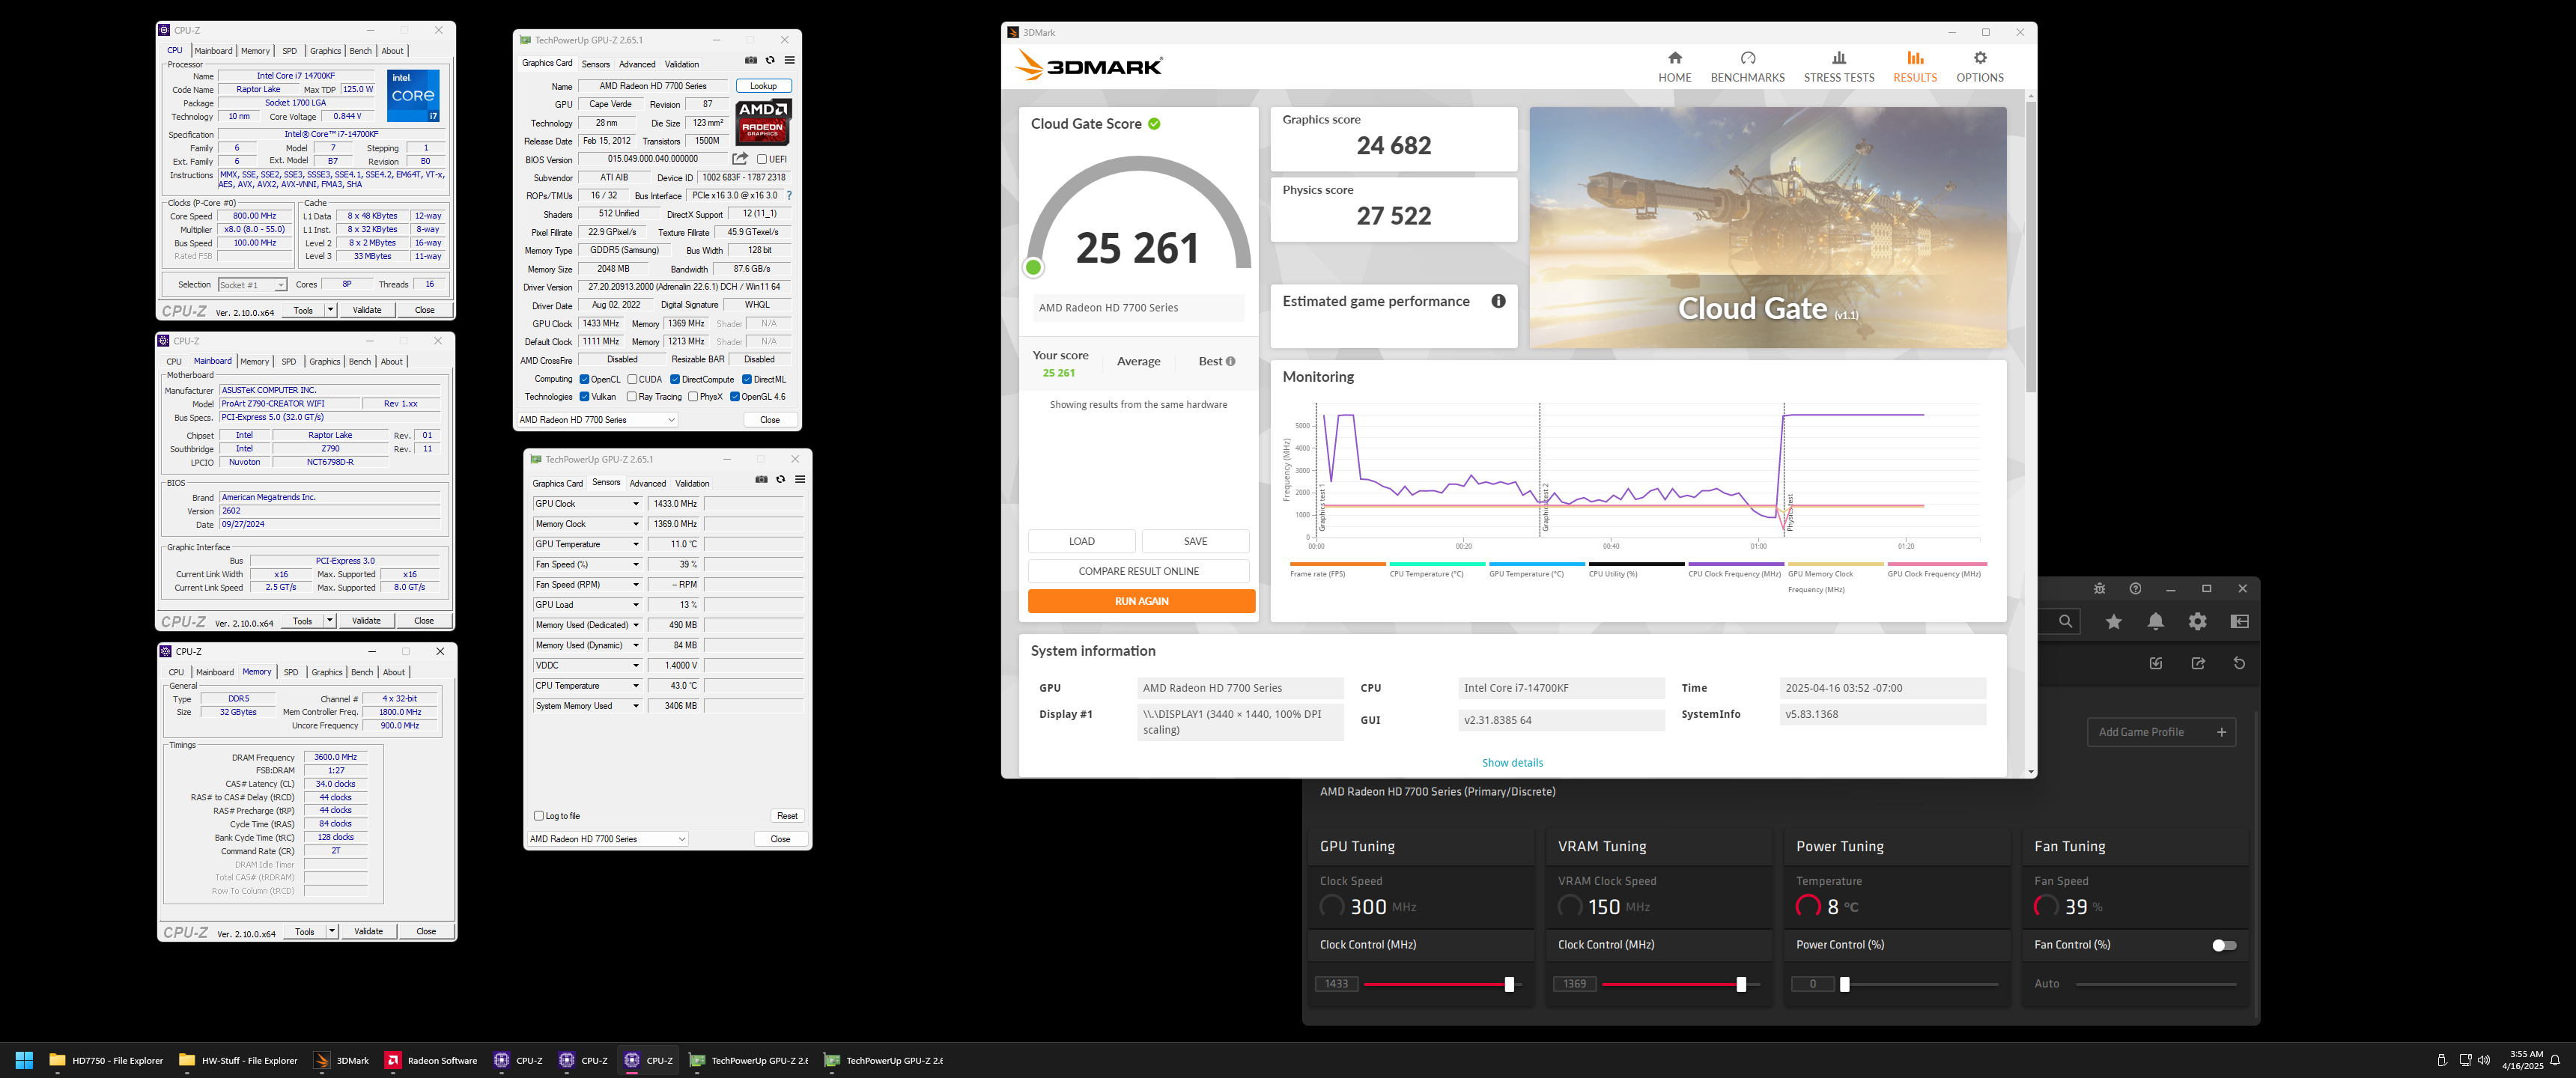The image size is (2576, 1078).
Task: Click Radeon tuning import profile icon
Action: point(2156,663)
